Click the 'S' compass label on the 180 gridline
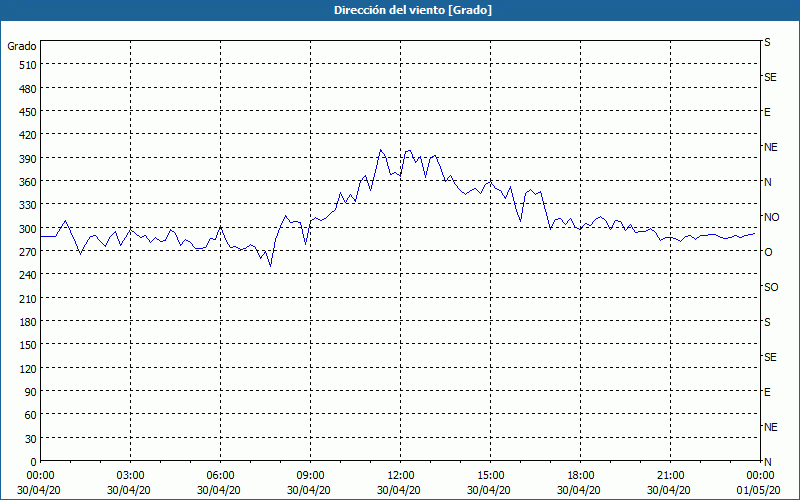The image size is (800, 500). (767, 322)
